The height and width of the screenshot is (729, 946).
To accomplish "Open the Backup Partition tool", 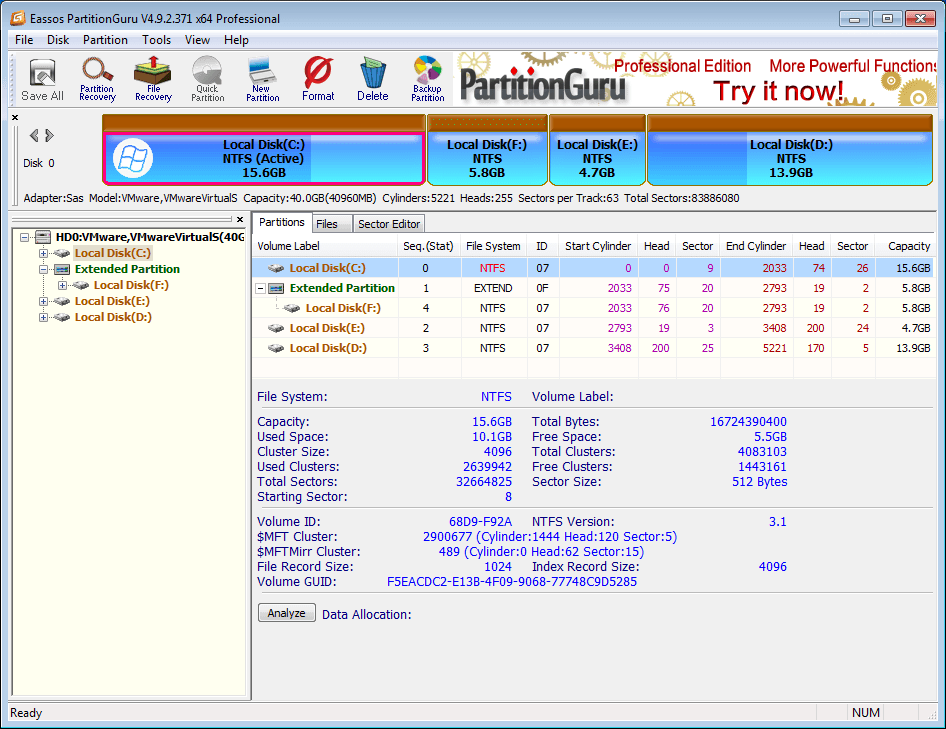I will pyautogui.click(x=428, y=80).
